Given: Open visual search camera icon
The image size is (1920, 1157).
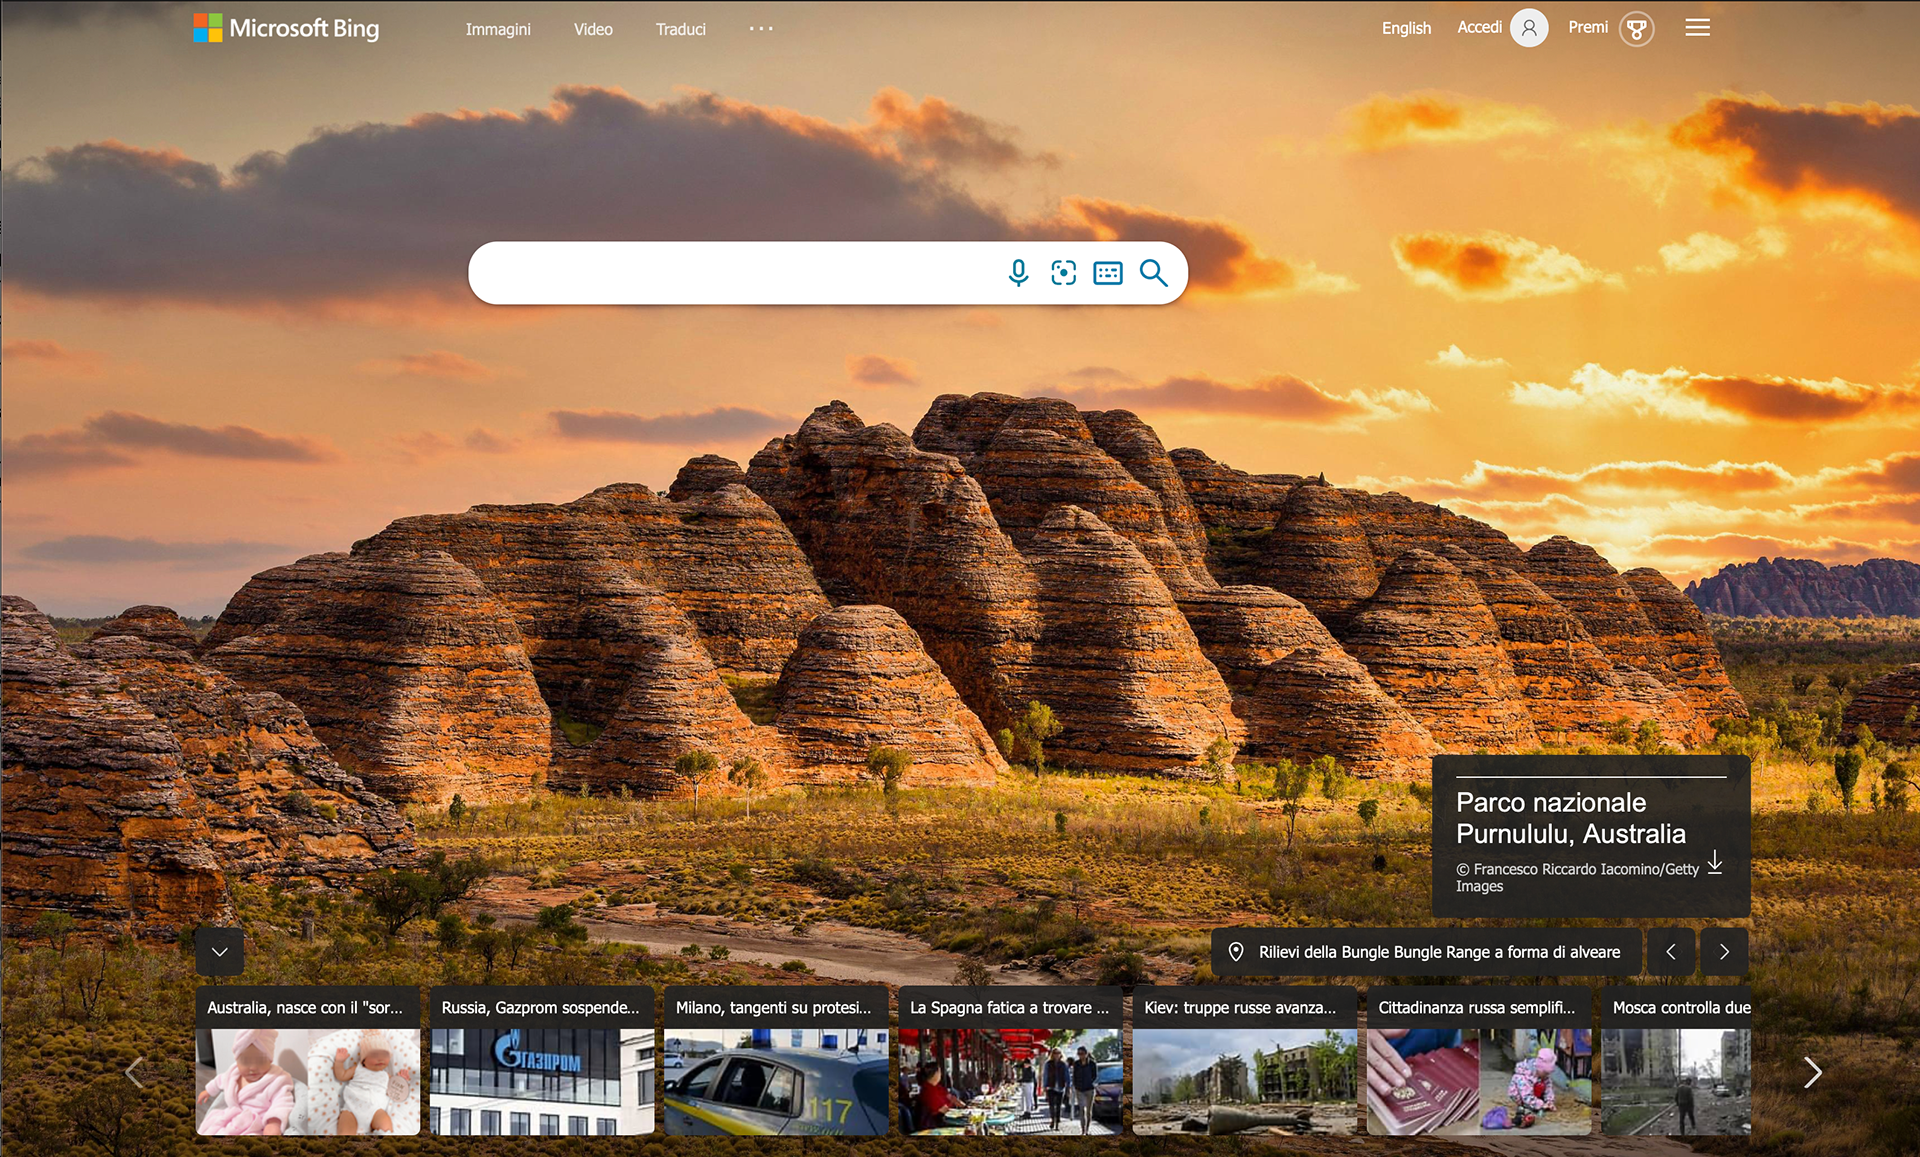Looking at the screenshot, I should pos(1063,273).
